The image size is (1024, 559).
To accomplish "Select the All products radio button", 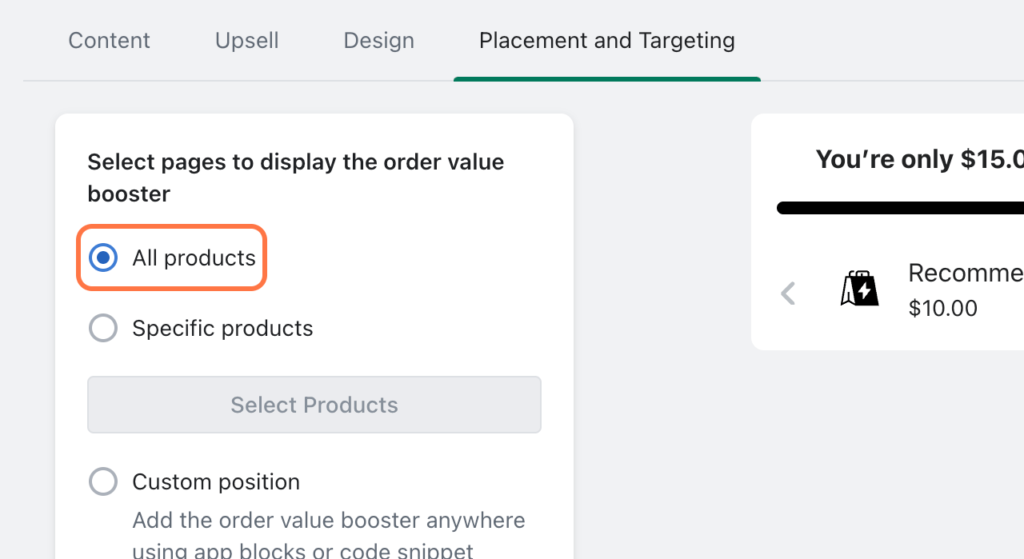I will [103, 258].
